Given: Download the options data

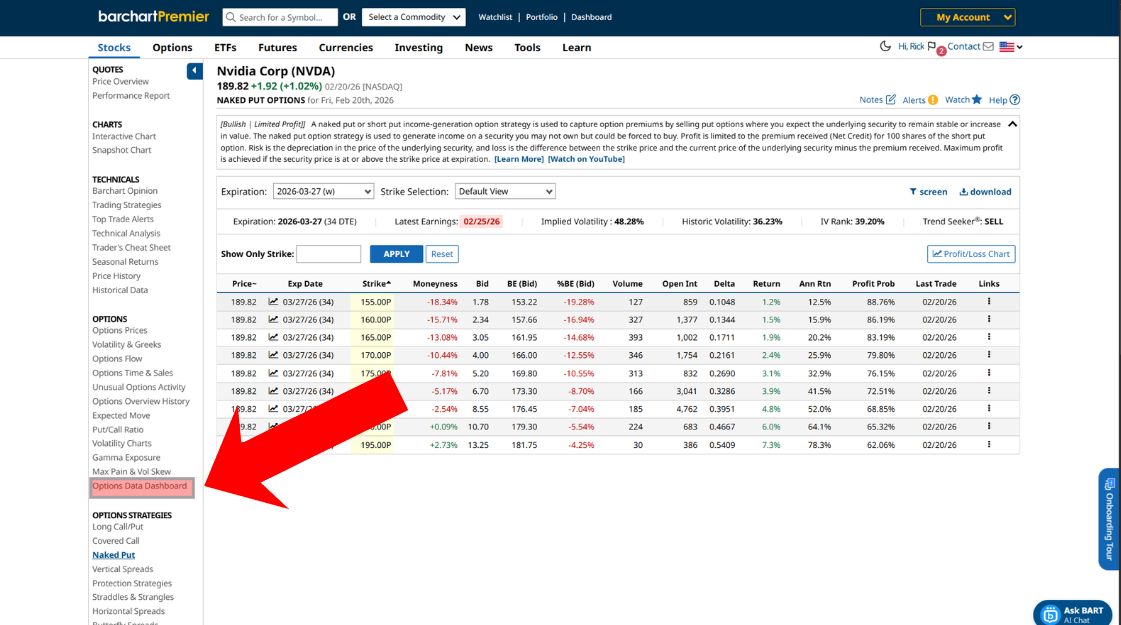Looking at the screenshot, I should 985,192.
